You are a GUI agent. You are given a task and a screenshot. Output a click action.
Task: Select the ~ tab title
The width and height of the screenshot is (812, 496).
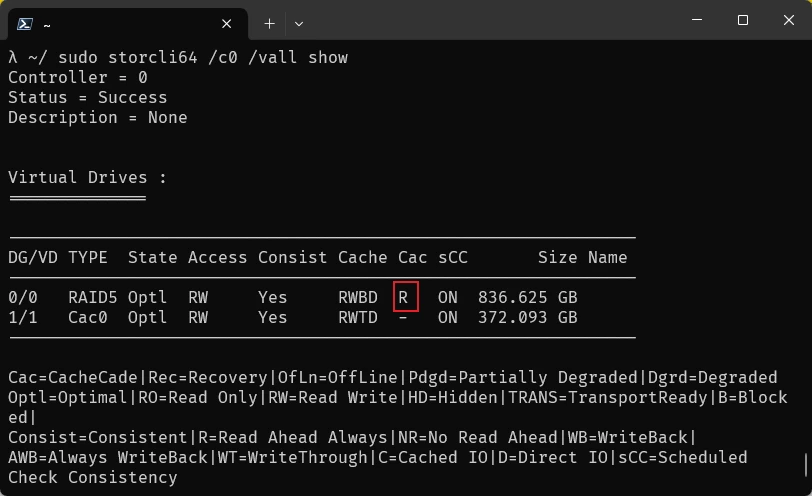click(47, 25)
